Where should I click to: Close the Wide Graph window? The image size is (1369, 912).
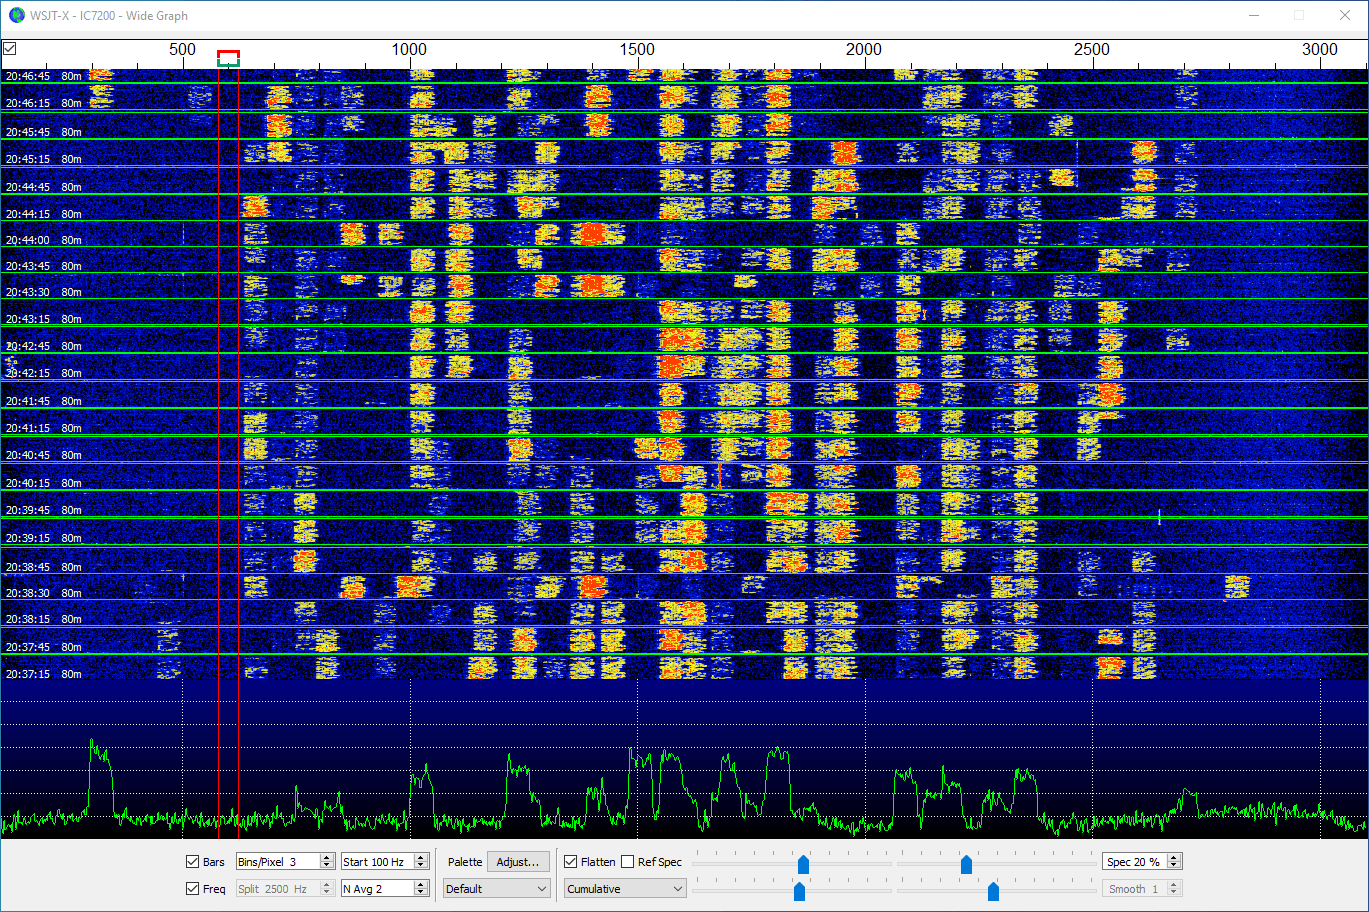(x=1345, y=15)
